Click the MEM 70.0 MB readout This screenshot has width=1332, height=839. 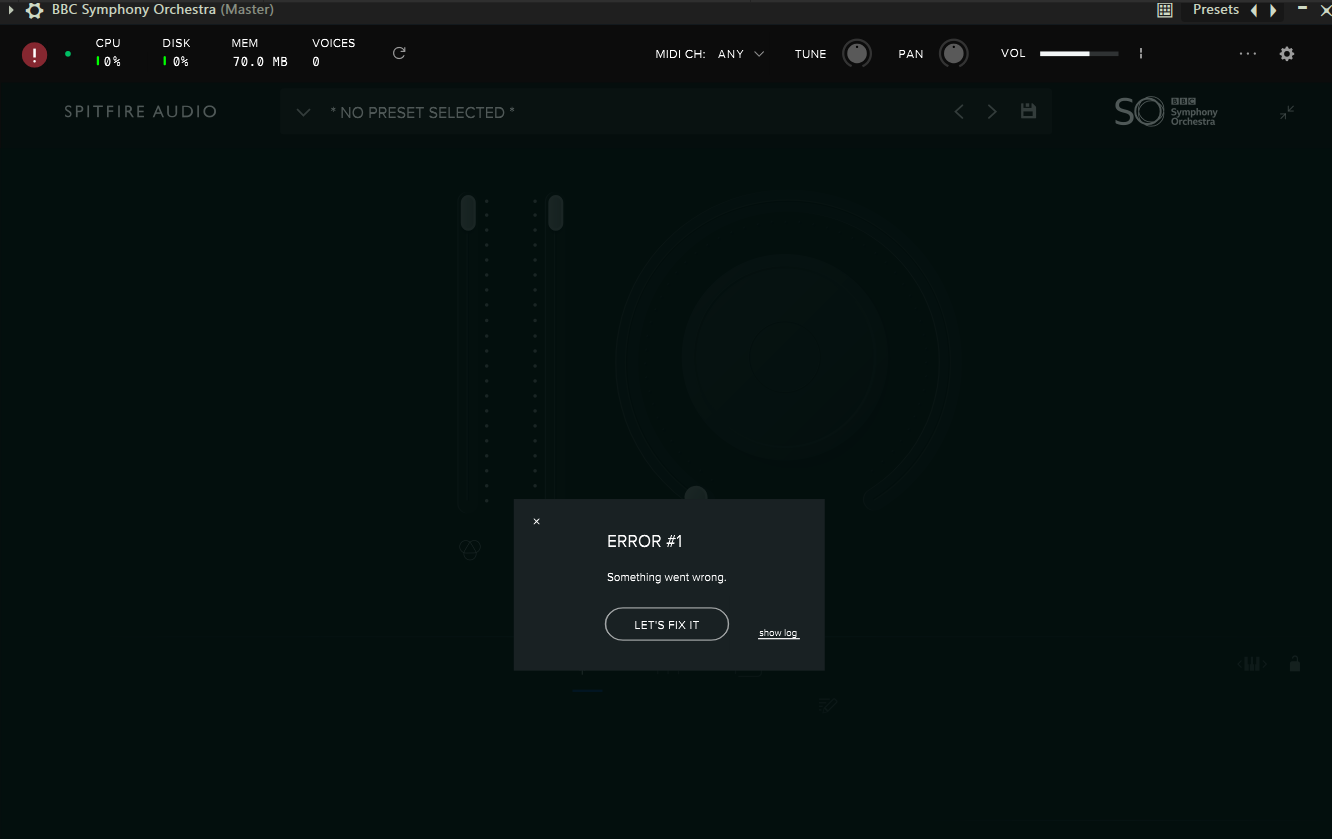[x=260, y=53]
